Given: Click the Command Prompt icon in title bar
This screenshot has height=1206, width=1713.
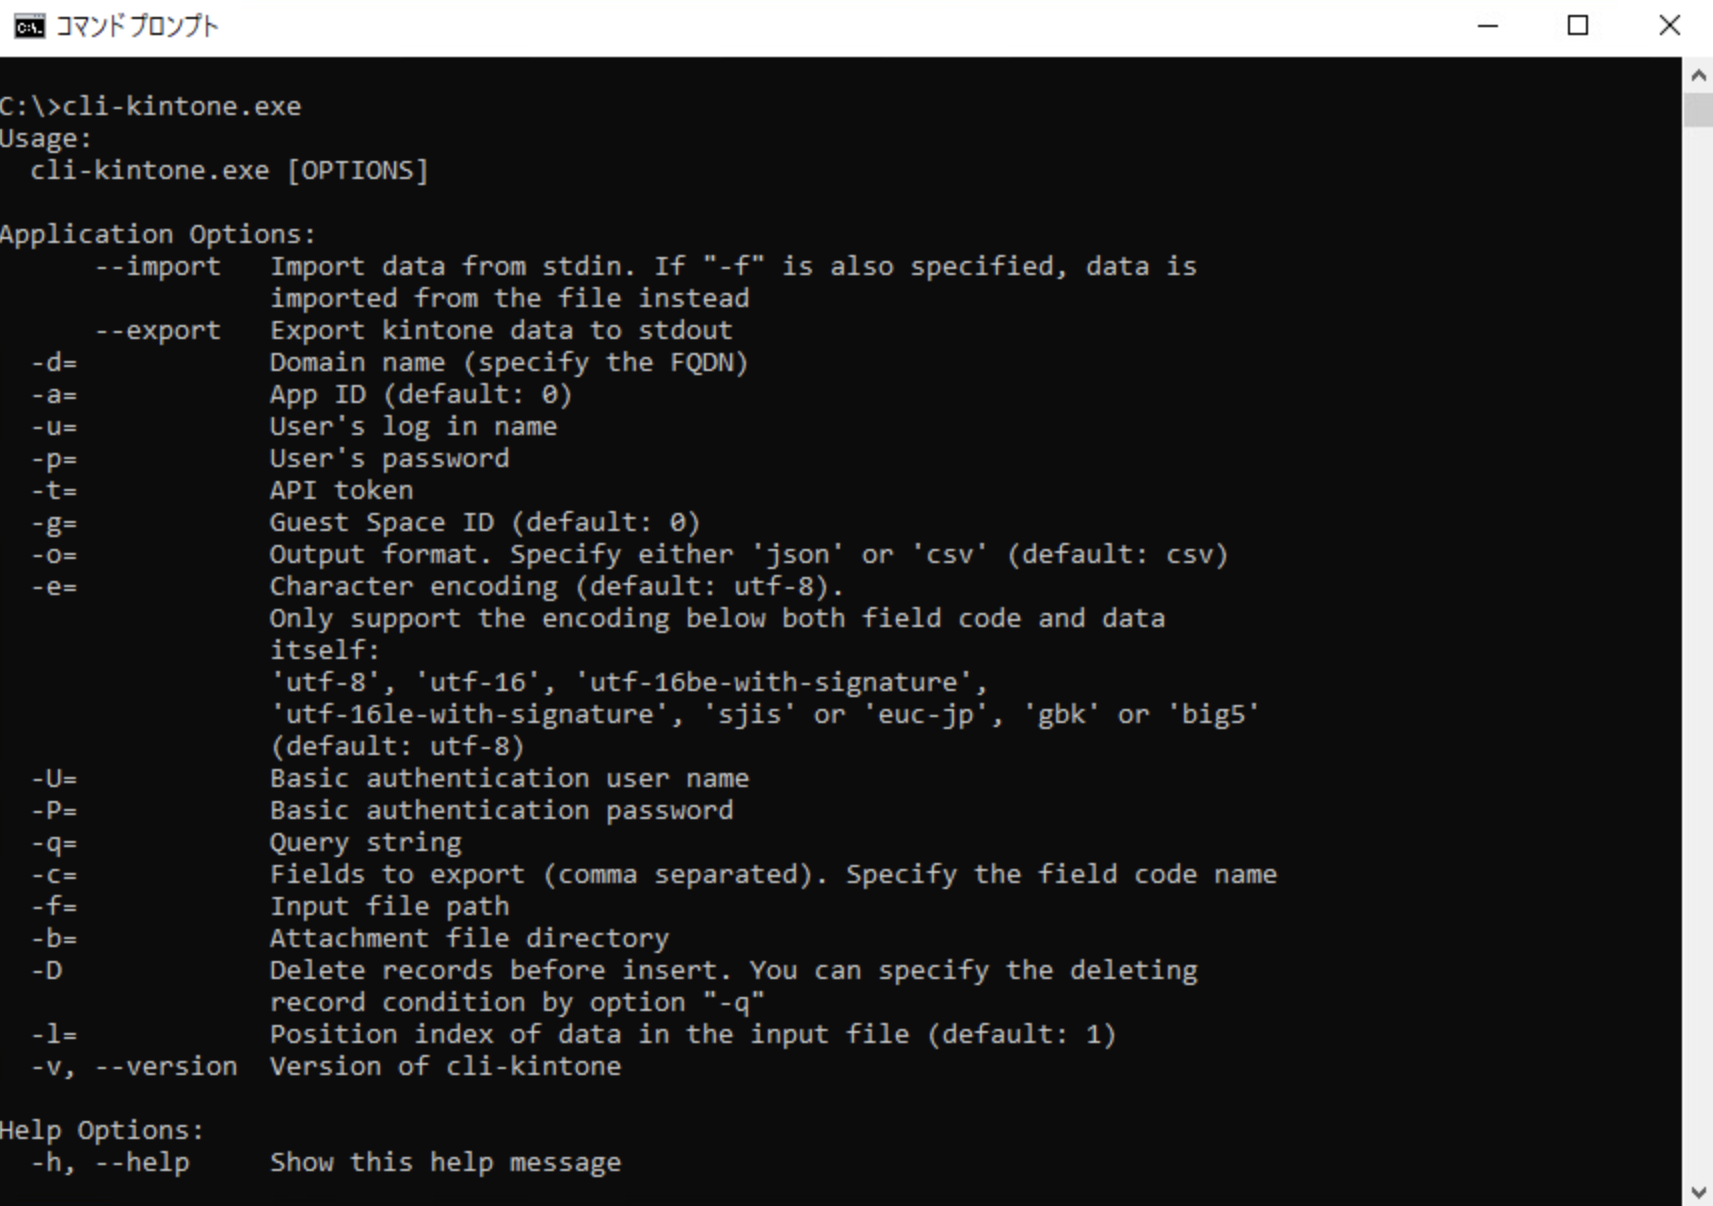Looking at the screenshot, I should tap(29, 26).
